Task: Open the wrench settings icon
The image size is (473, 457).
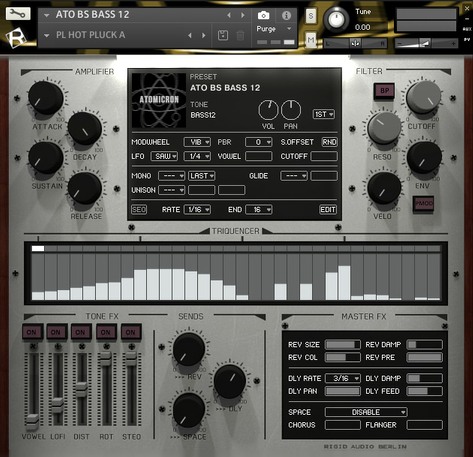Action: coord(18,14)
